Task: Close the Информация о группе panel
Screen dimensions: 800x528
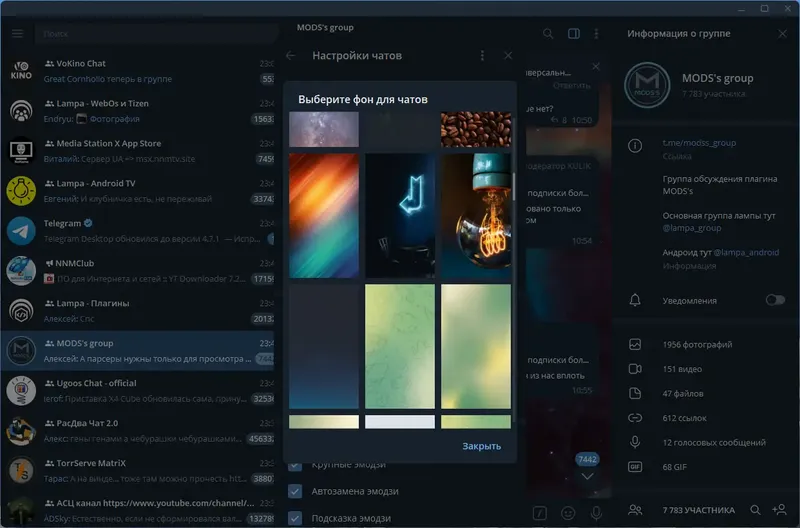Action: tap(782, 34)
